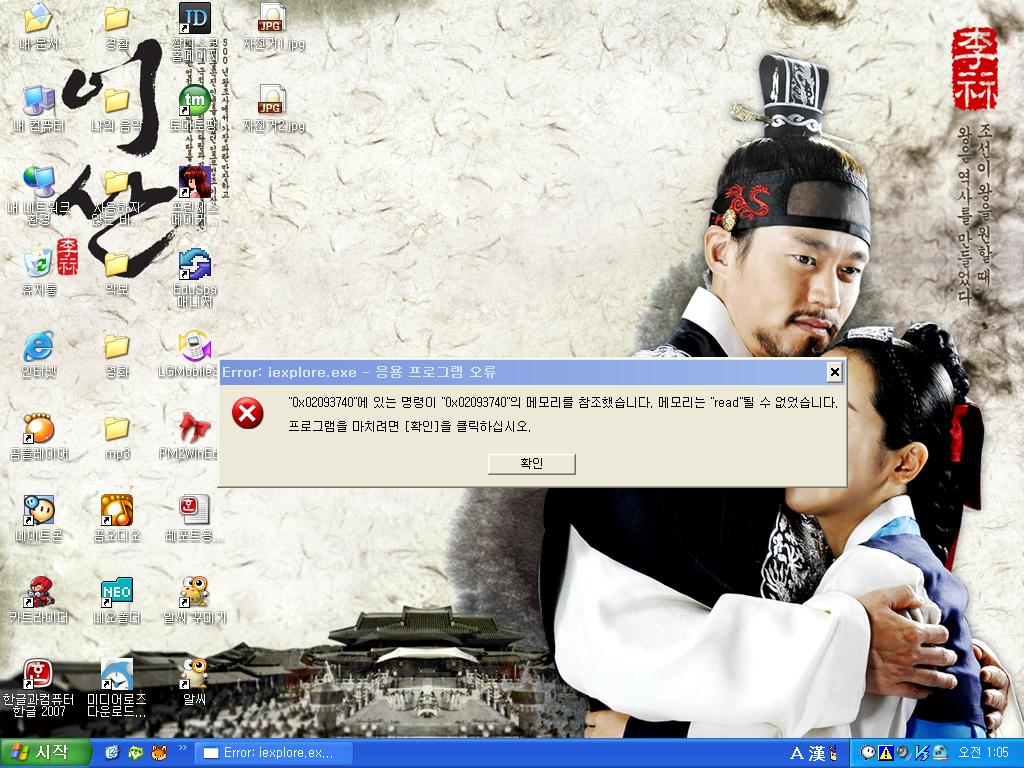Toggle the A input mode indicator
This screenshot has width=1024, height=768.
click(x=797, y=754)
